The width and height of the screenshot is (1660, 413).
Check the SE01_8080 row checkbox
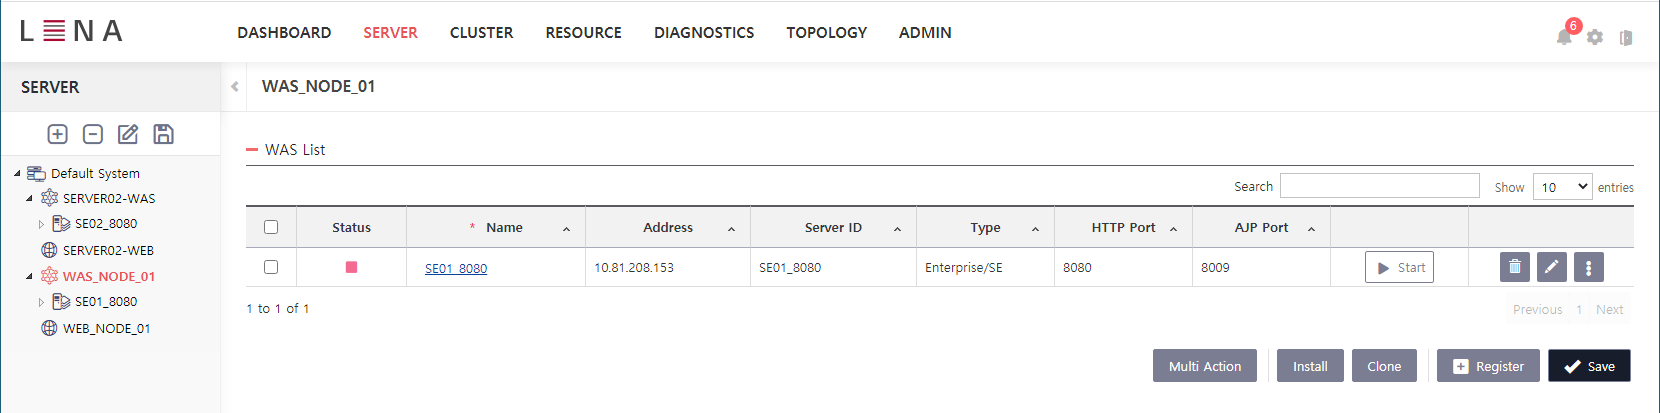coord(271,267)
